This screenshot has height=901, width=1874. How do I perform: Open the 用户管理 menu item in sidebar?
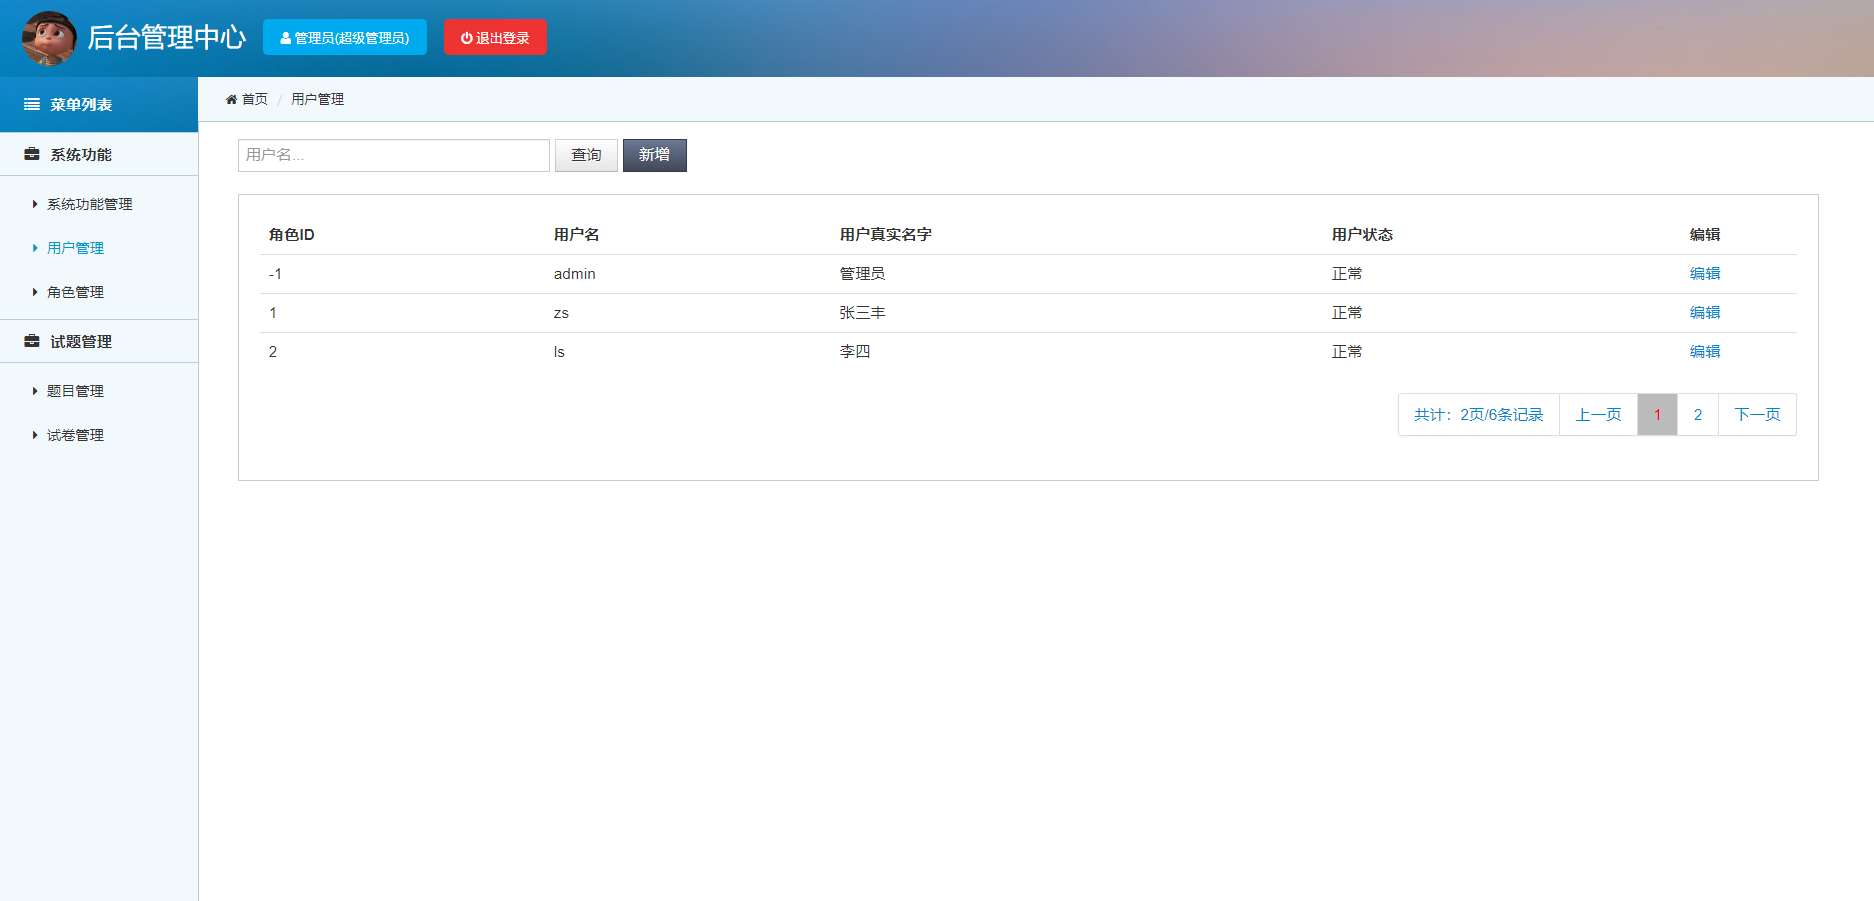coord(74,247)
